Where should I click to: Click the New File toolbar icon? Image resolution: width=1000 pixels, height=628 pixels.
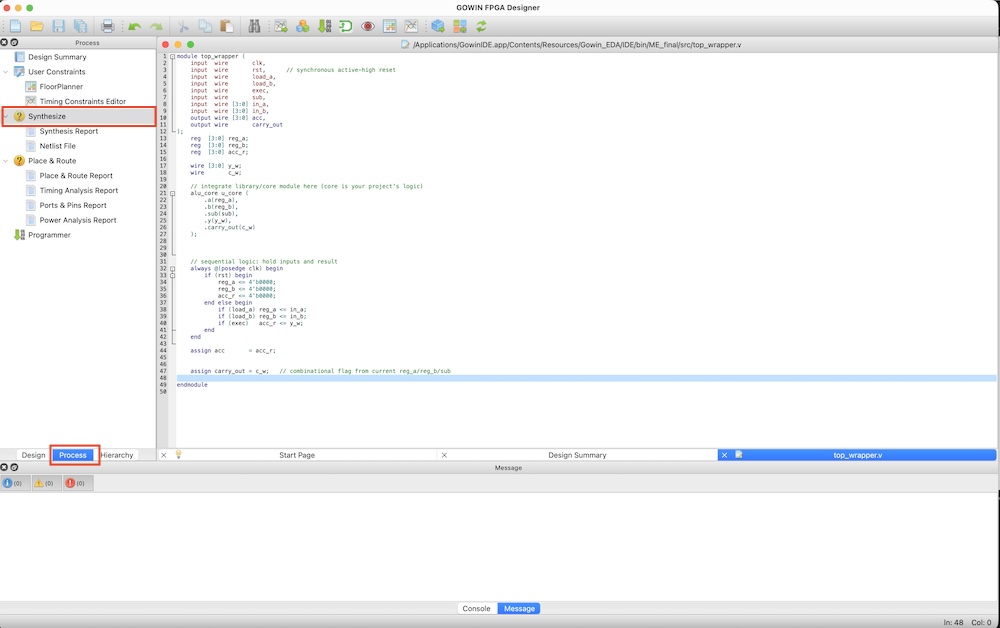pos(15,26)
